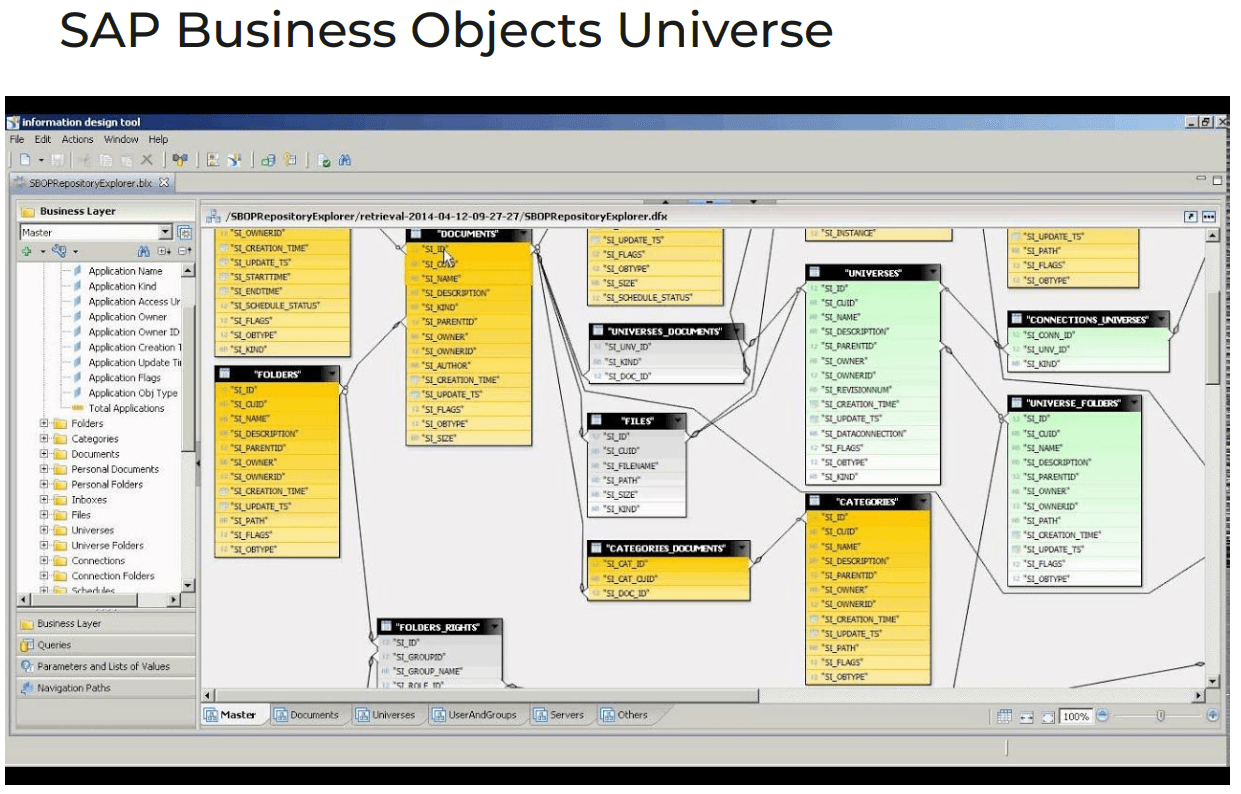Click the Check integrity toolbar icon
The width and height of the screenshot is (1241, 794).
[324, 160]
